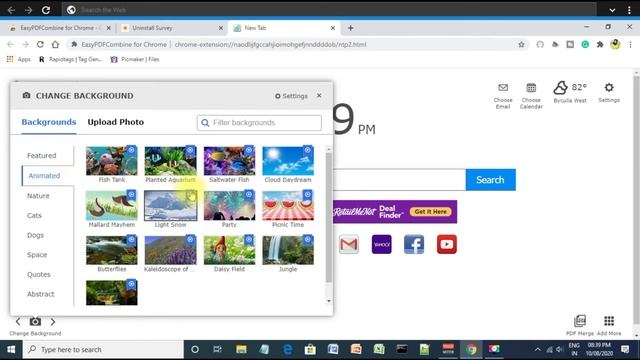Open the YouTube shortcut icon
640x360 pixels.
pyautogui.click(x=447, y=244)
